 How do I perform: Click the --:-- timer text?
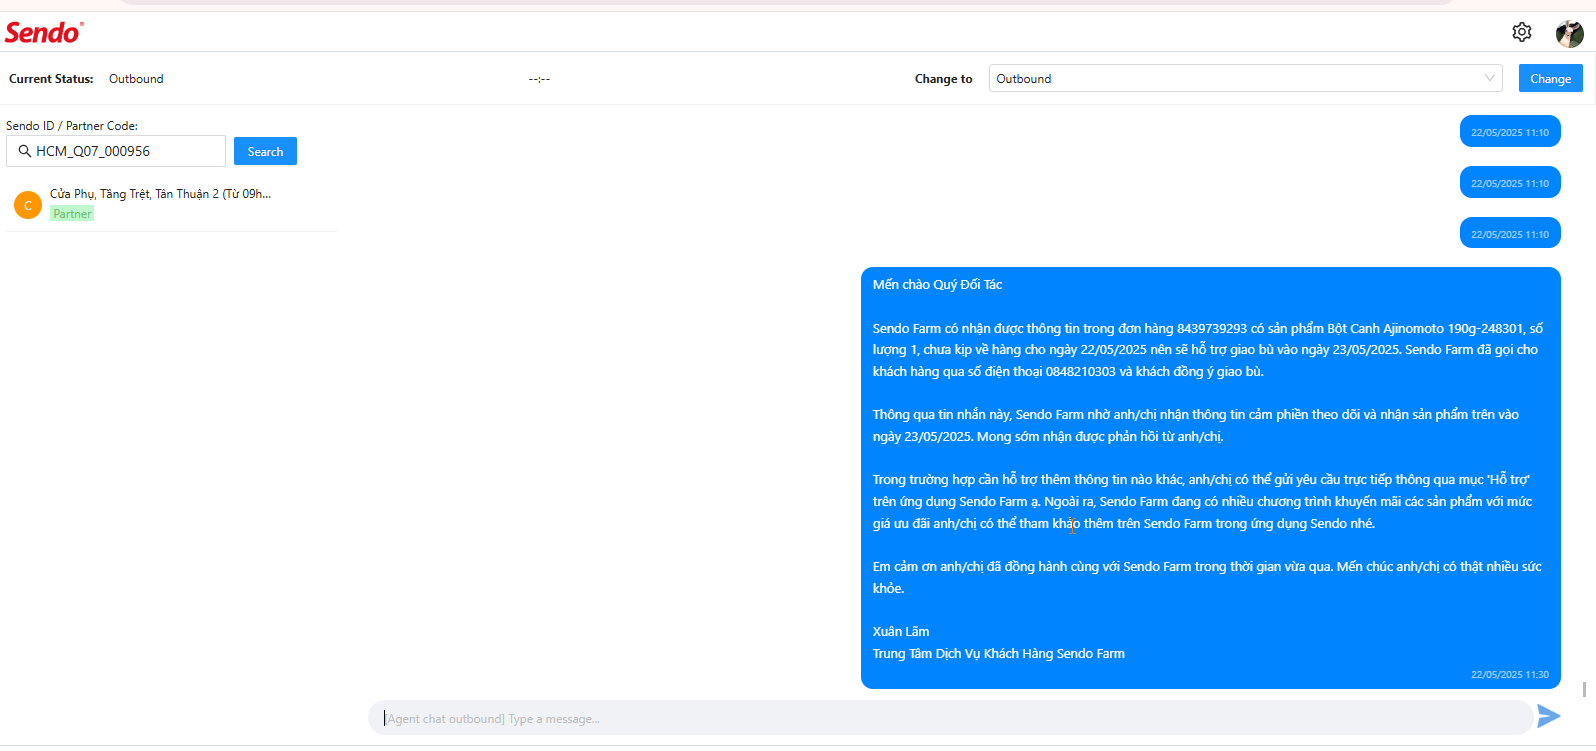coord(539,79)
